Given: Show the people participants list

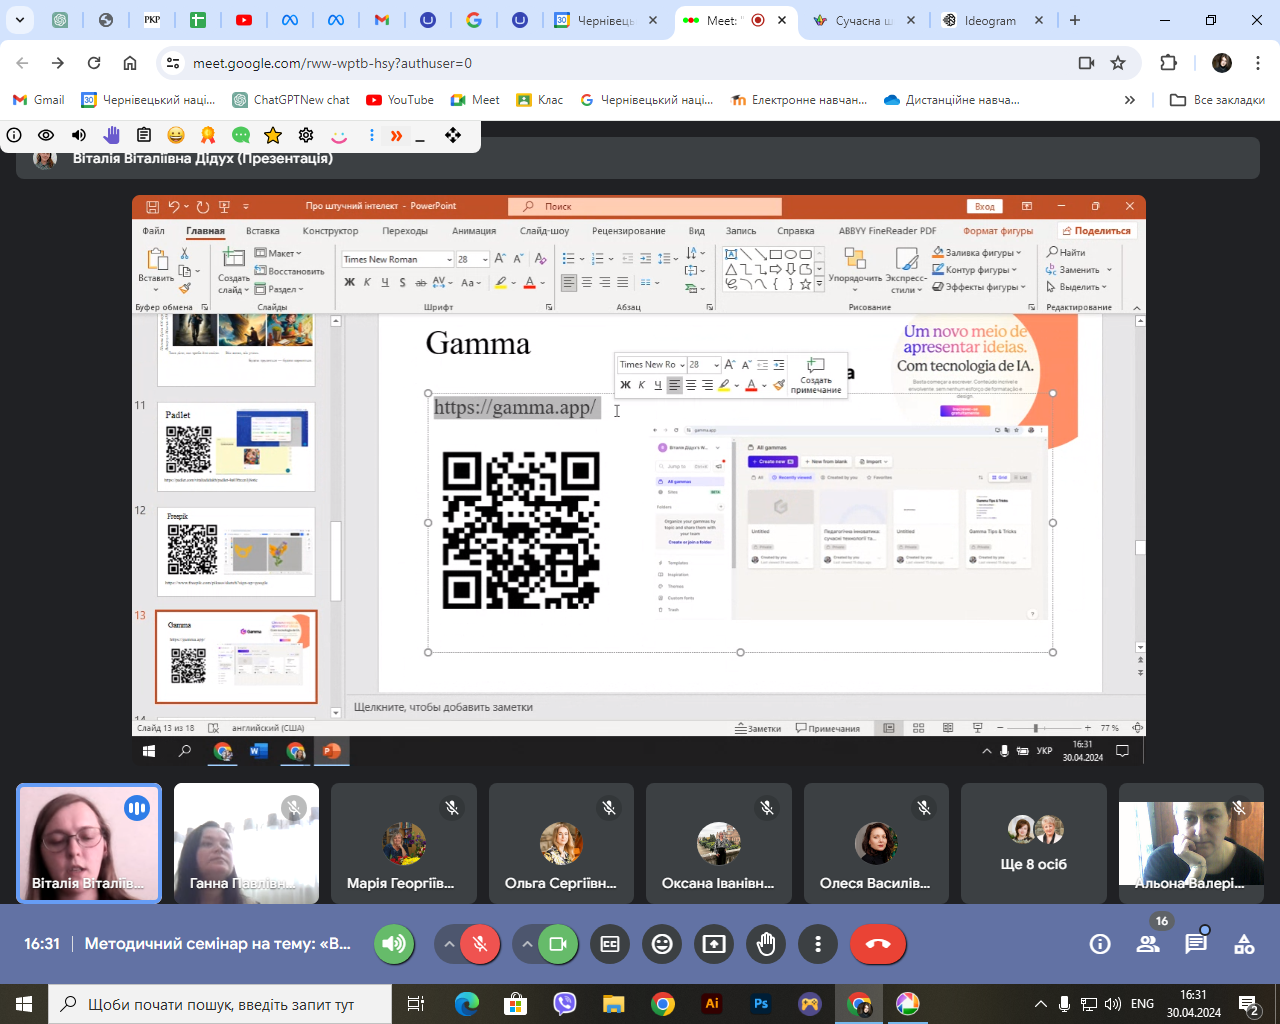Looking at the screenshot, I should point(1148,944).
